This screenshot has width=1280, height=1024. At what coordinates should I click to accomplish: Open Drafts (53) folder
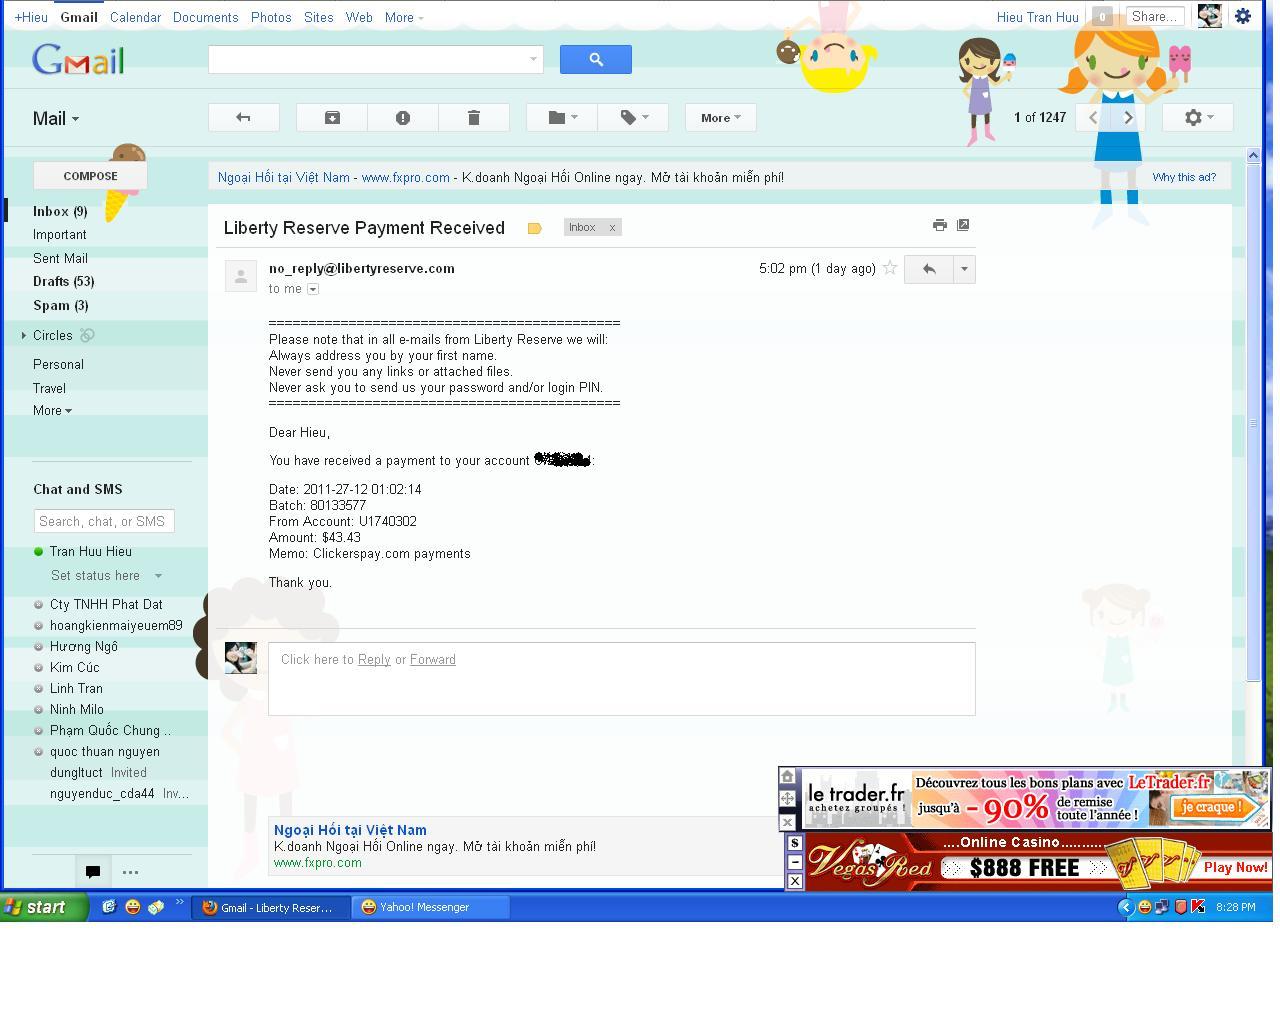pos(63,281)
